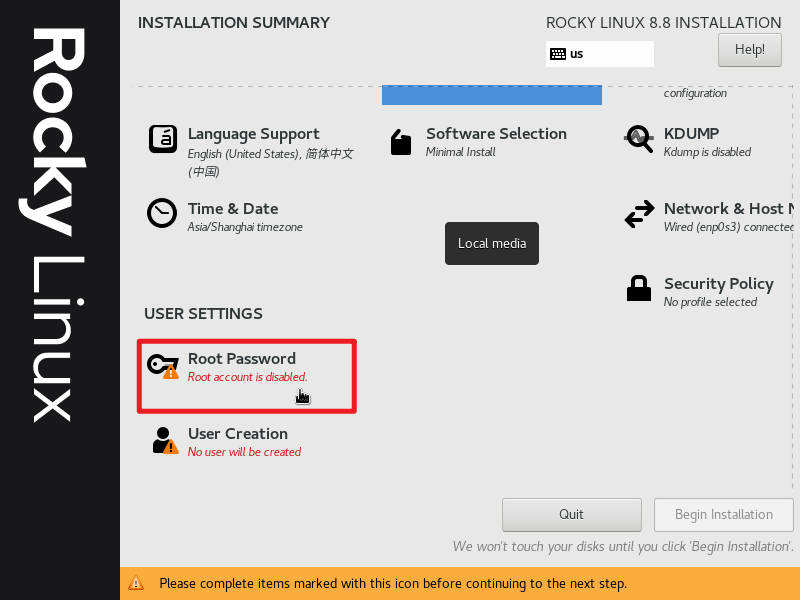Click the Security Policy padlock icon

click(x=639, y=289)
